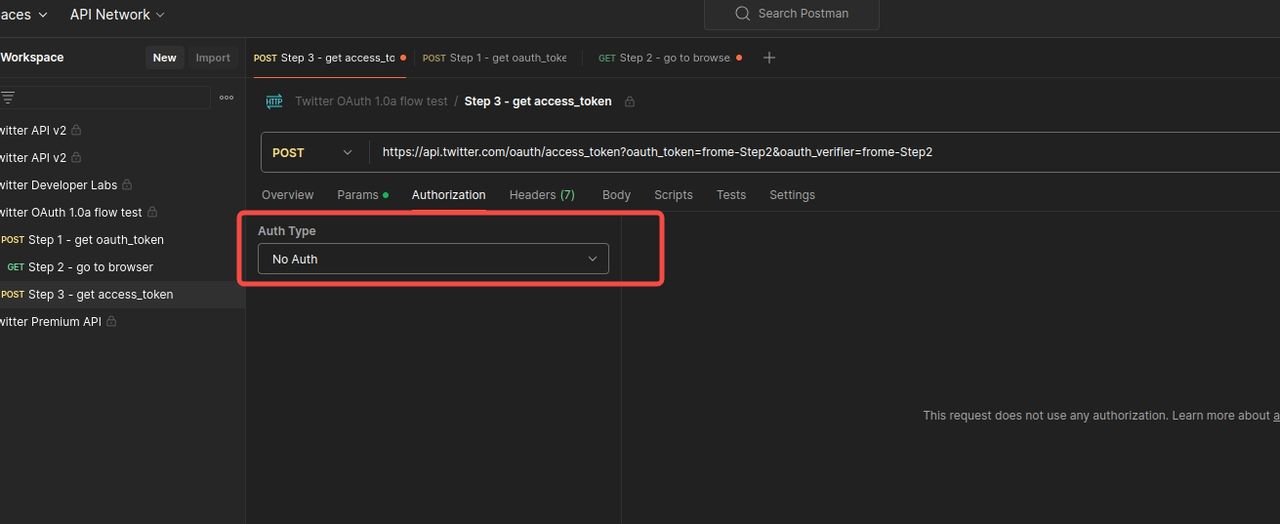Select the Authorization tab

pos(449,195)
